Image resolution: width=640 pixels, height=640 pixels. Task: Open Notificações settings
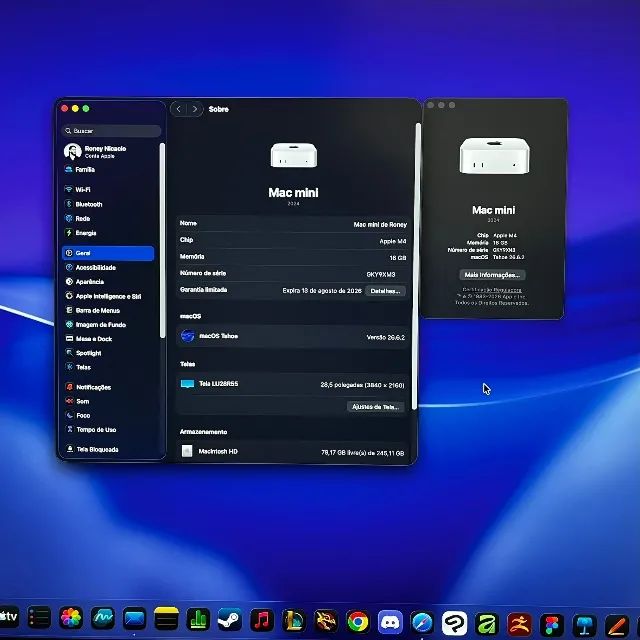(108, 387)
